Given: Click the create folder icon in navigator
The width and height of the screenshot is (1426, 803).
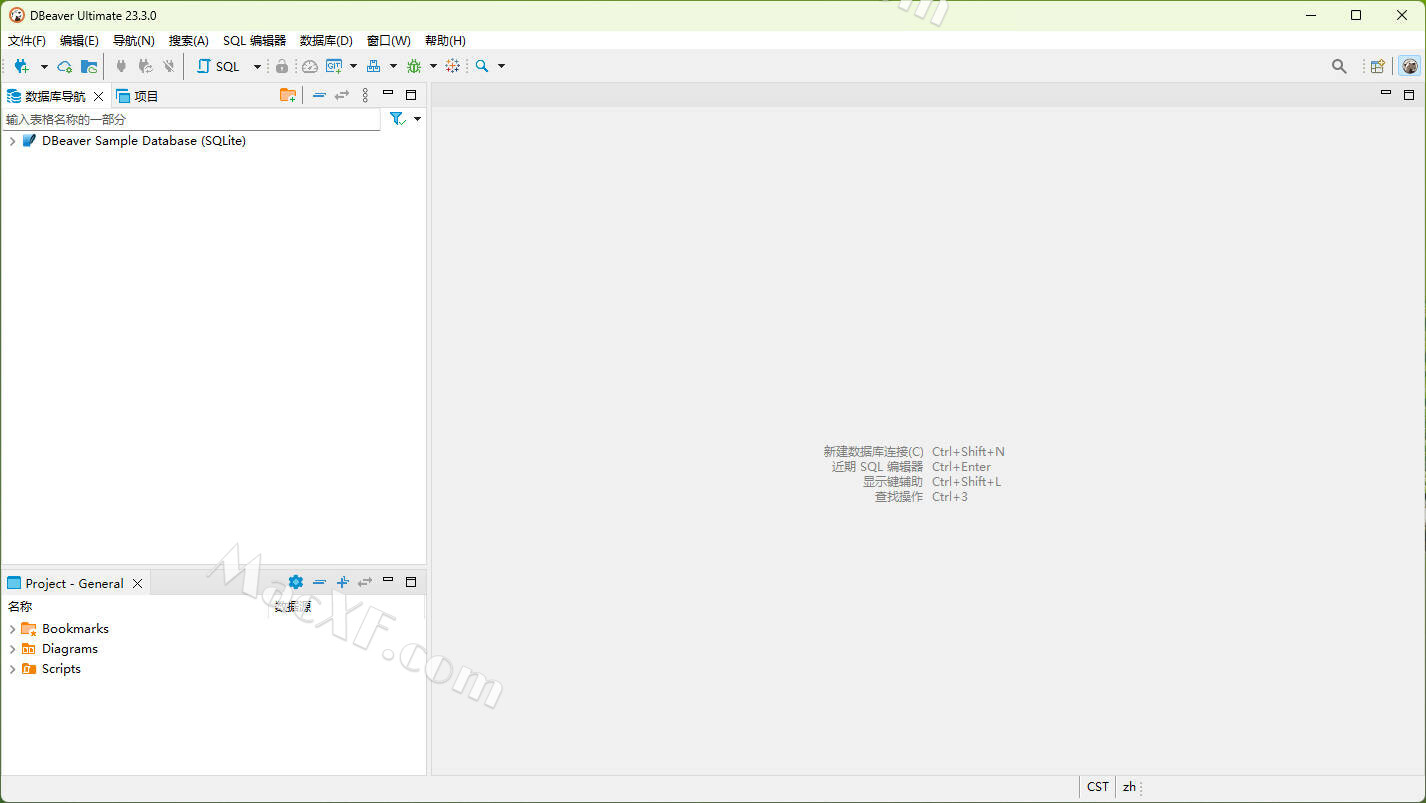Looking at the screenshot, I should (x=287, y=96).
